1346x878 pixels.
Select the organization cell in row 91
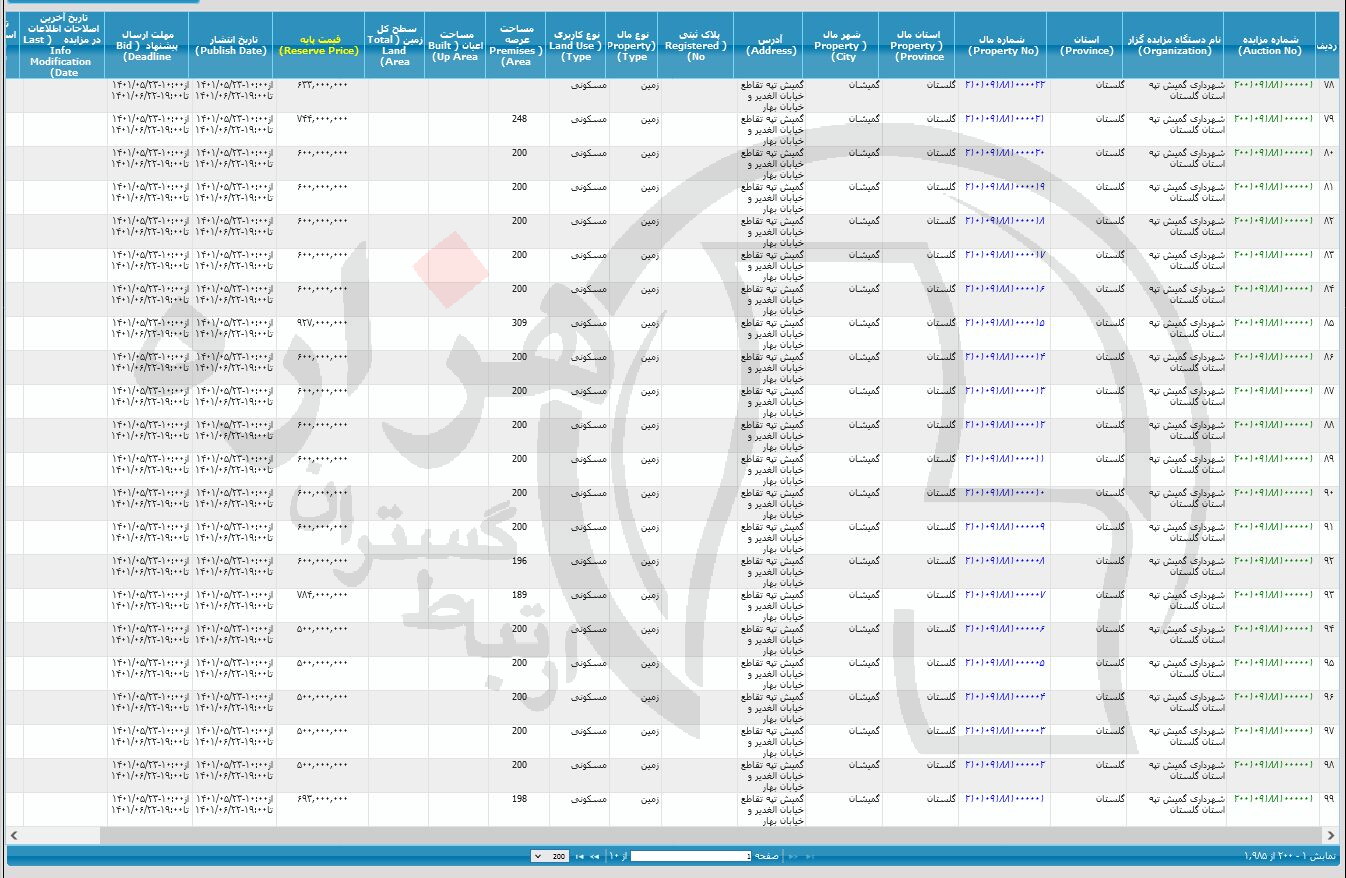click(1175, 538)
